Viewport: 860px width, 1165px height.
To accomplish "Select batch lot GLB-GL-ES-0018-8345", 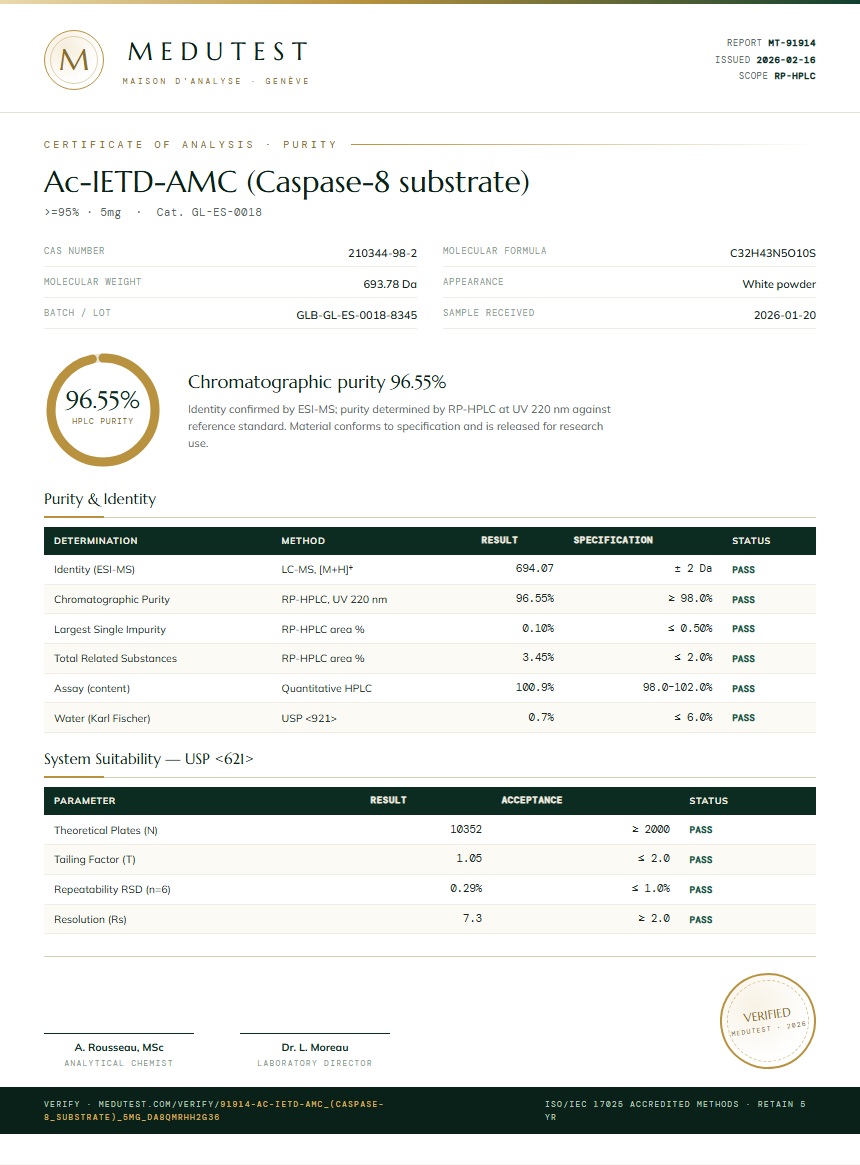I will pyautogui.click(x=356, y=316).
